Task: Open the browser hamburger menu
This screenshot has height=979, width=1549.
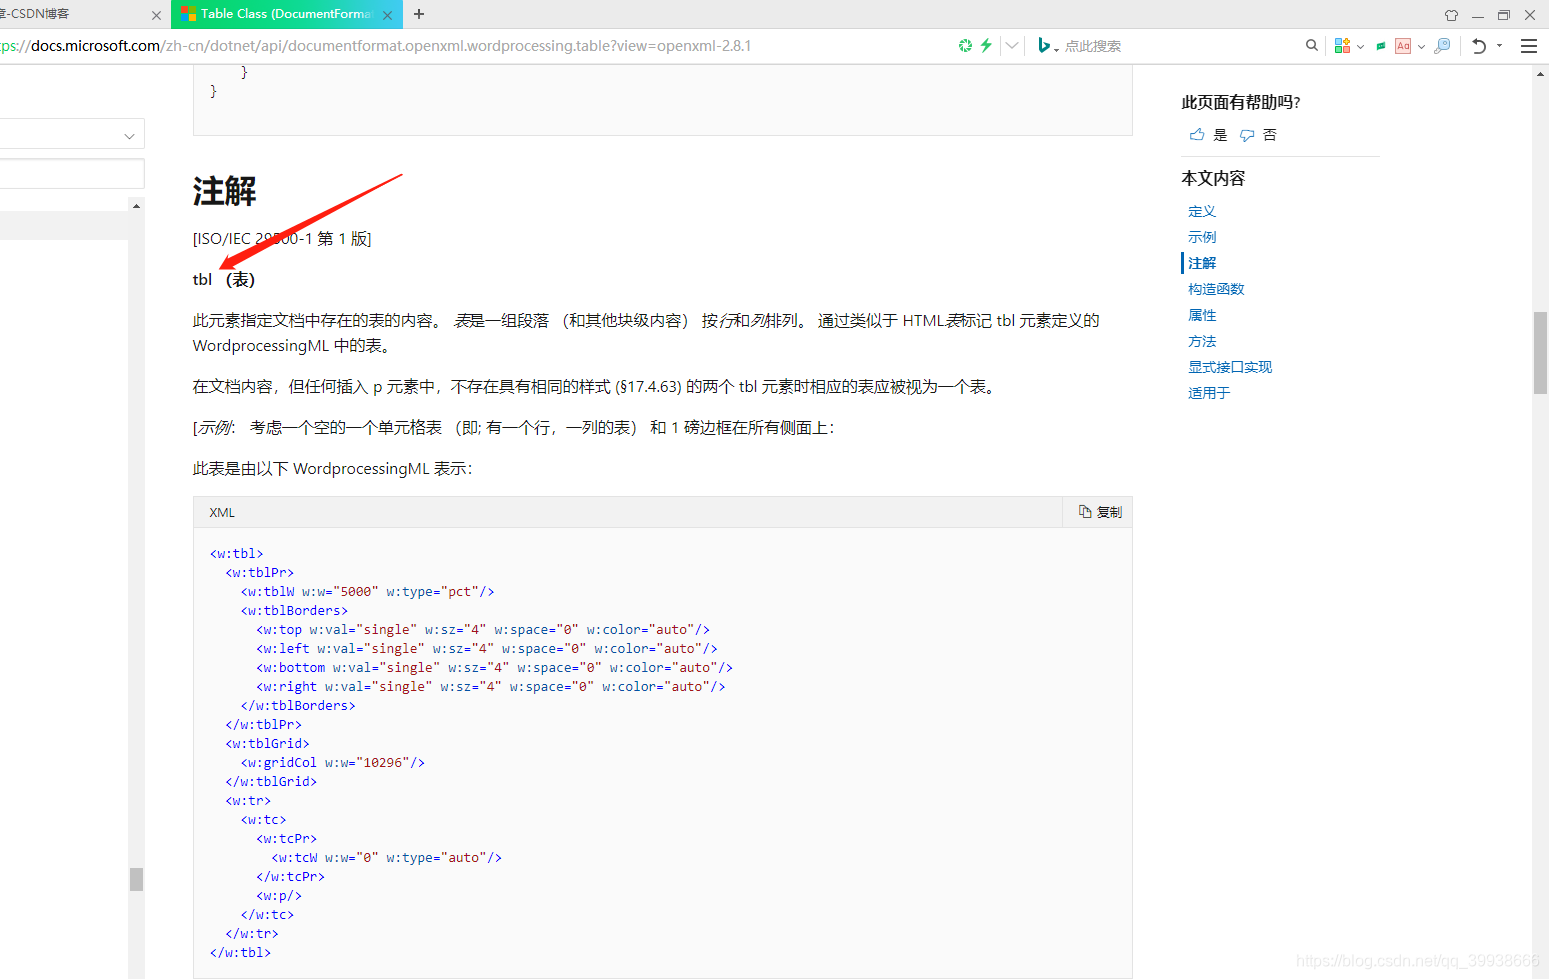Action: point(1529,45)
